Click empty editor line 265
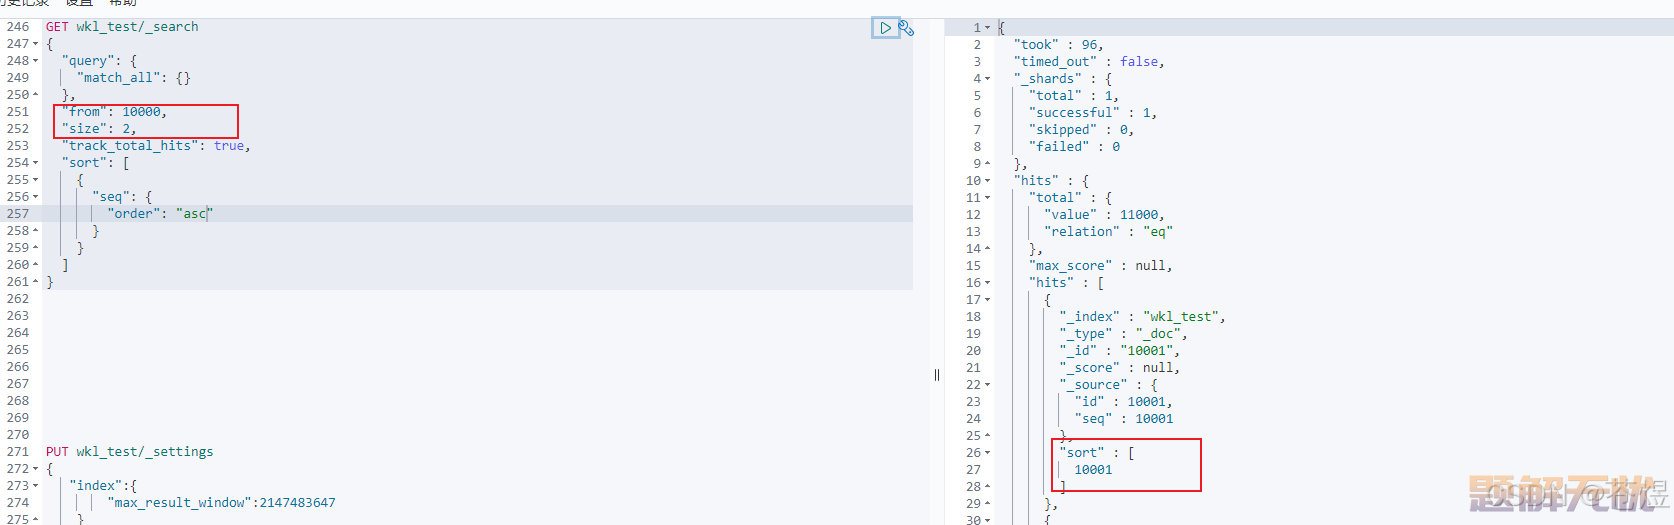Viewport: 1674px width, 525px height. [476, 350]
